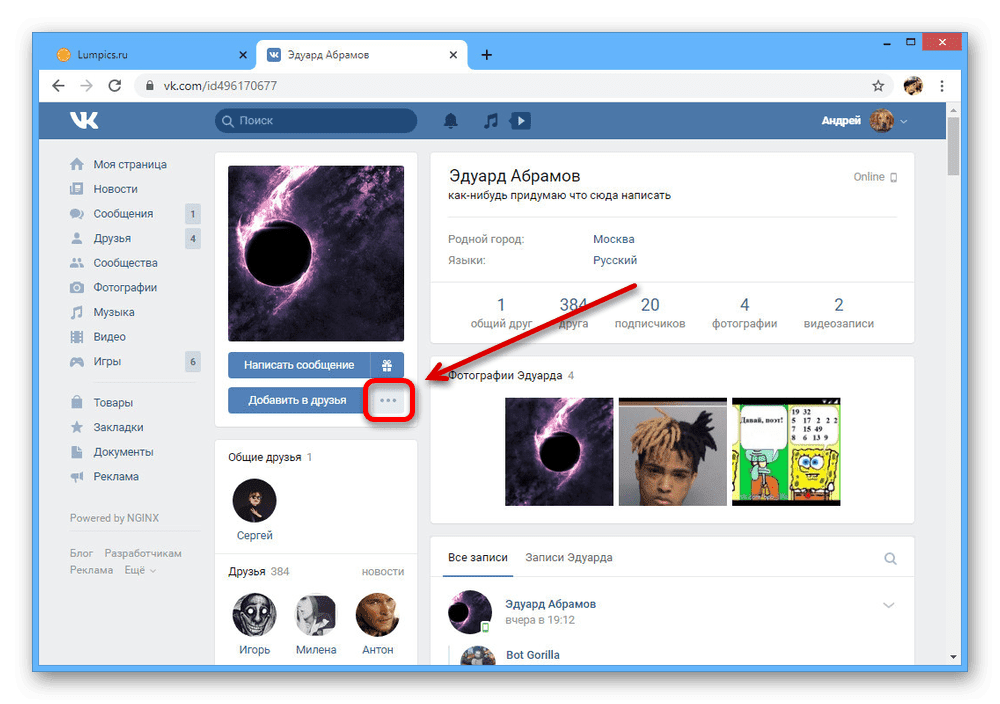Open friend Игорь's avatar
The height and width of the screenshot is (704, 1000).
click(254, 615)
